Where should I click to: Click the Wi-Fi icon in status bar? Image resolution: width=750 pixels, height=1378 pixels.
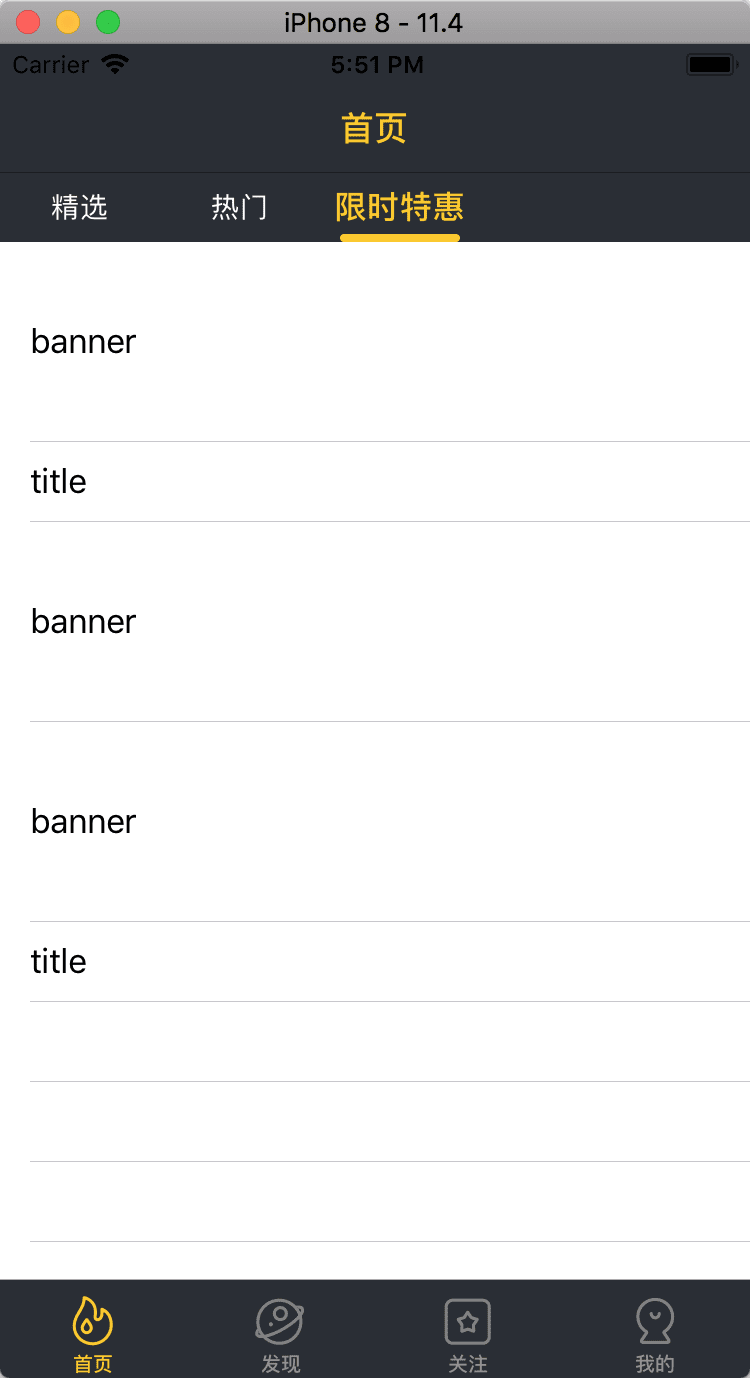[115, 65]
